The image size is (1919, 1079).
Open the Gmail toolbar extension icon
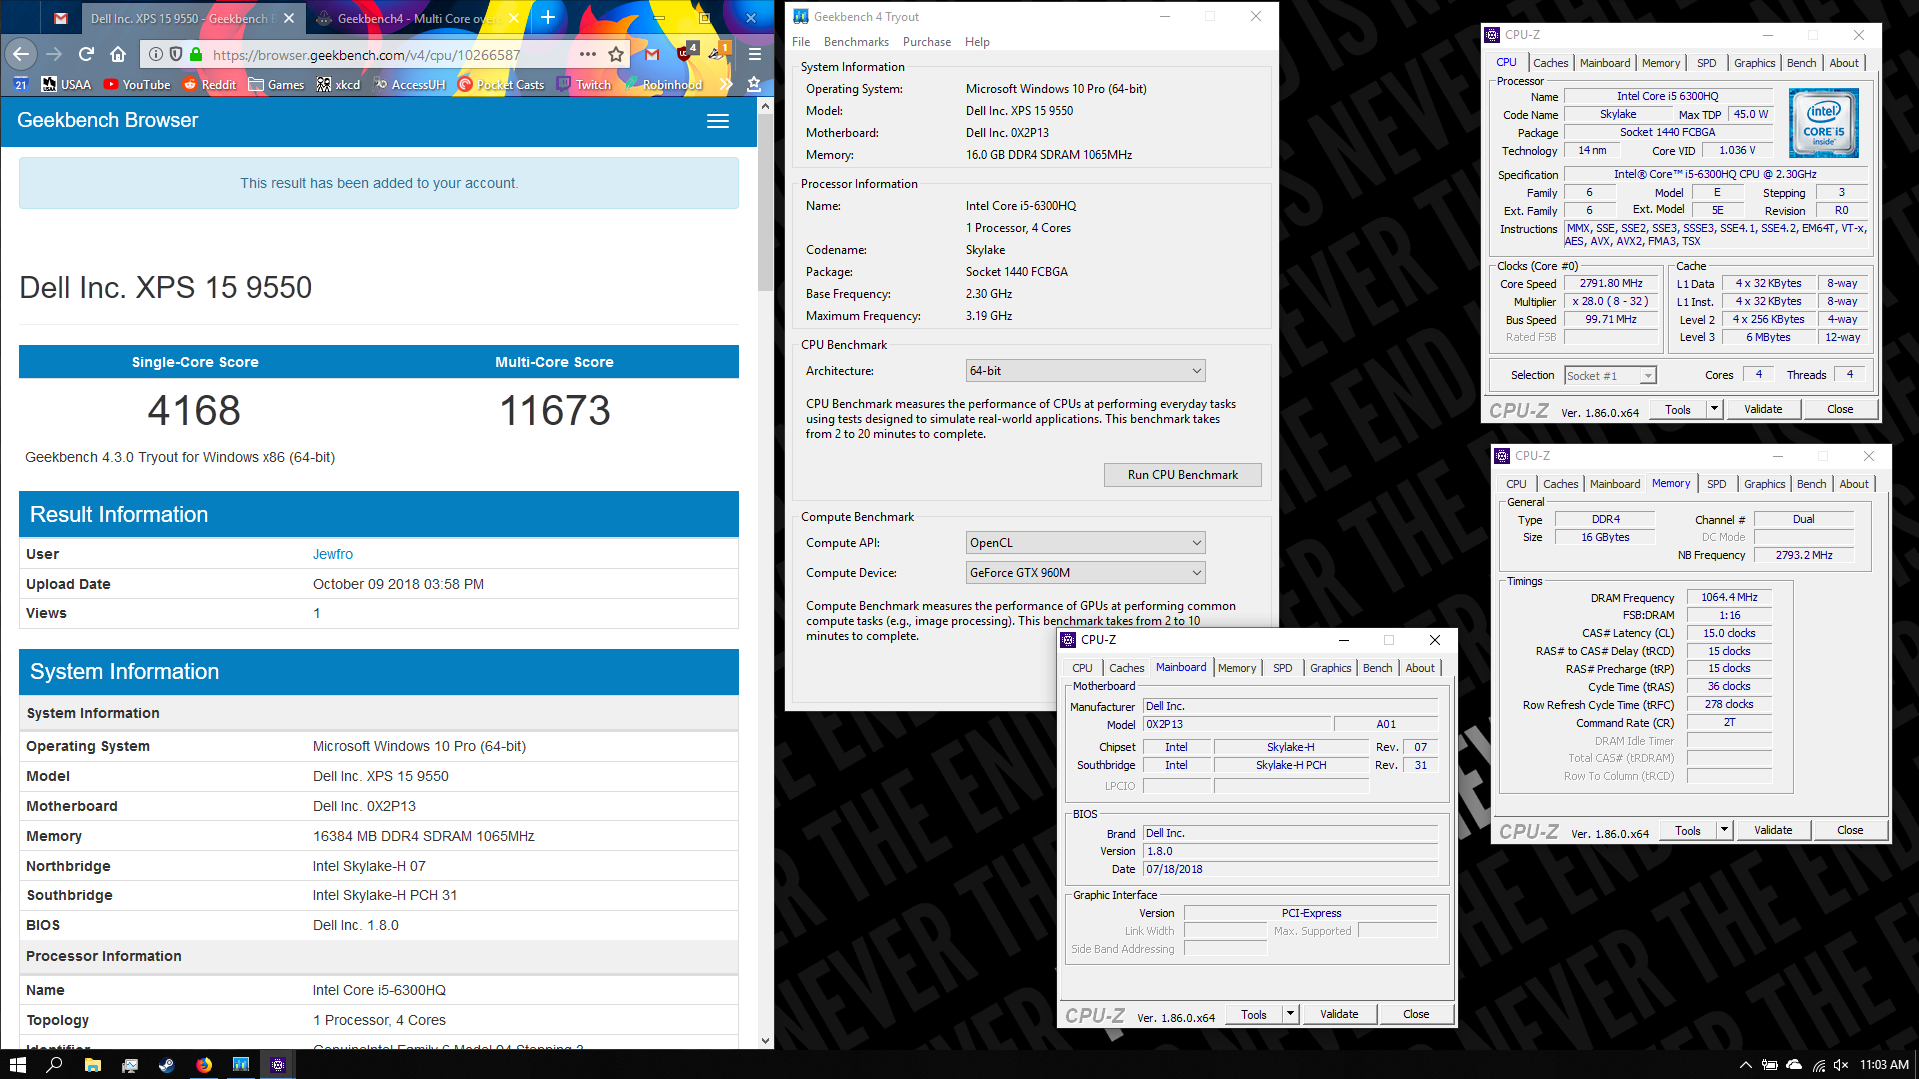[652, 54]
